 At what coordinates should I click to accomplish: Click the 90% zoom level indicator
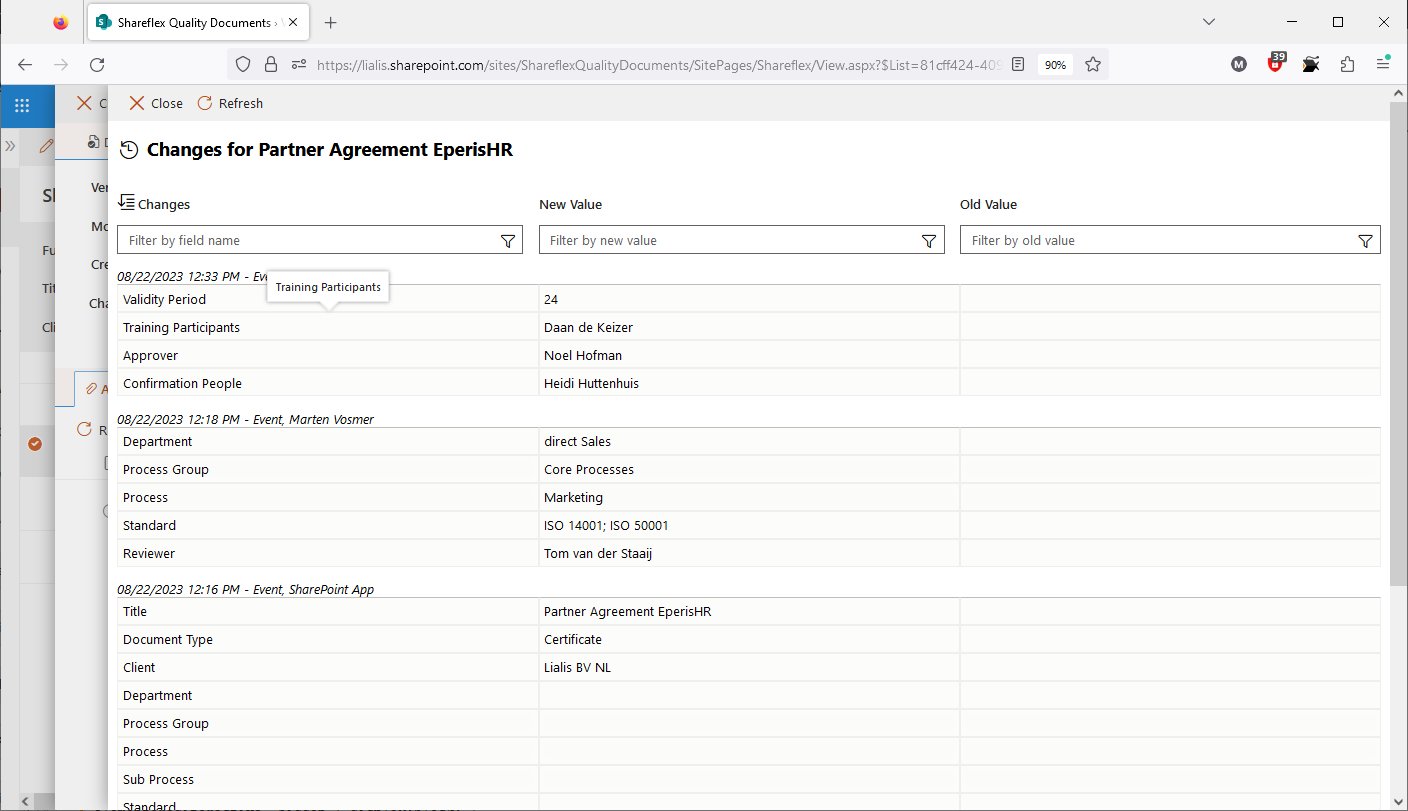pos(1055,64)
